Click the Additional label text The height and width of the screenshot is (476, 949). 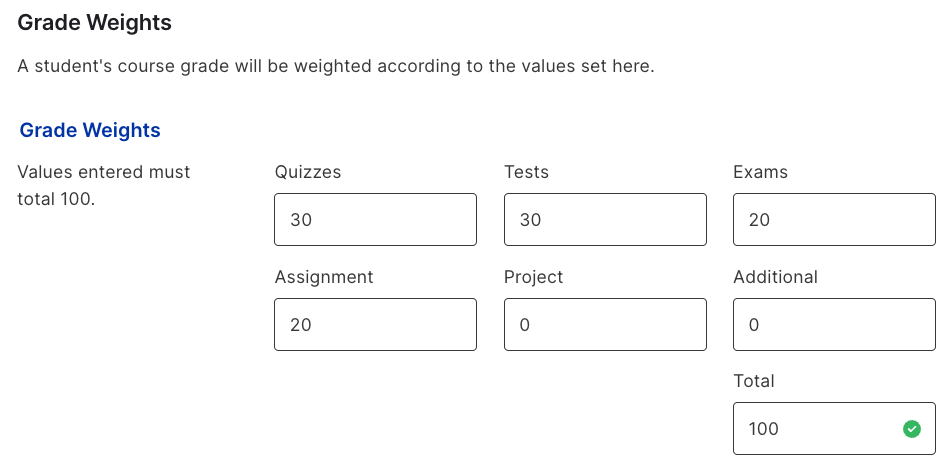tap(775, 277)
